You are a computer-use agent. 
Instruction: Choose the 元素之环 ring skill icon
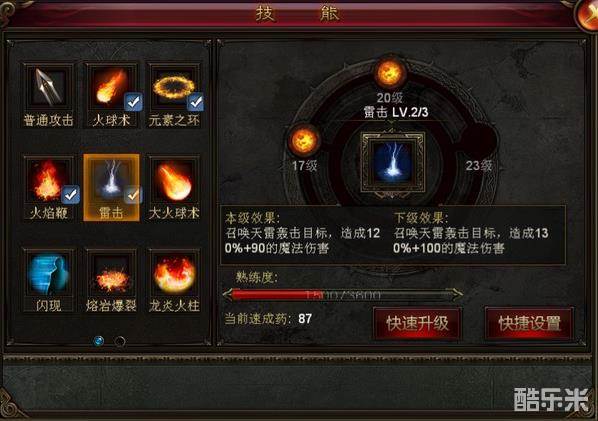click(x=174, y=87)
